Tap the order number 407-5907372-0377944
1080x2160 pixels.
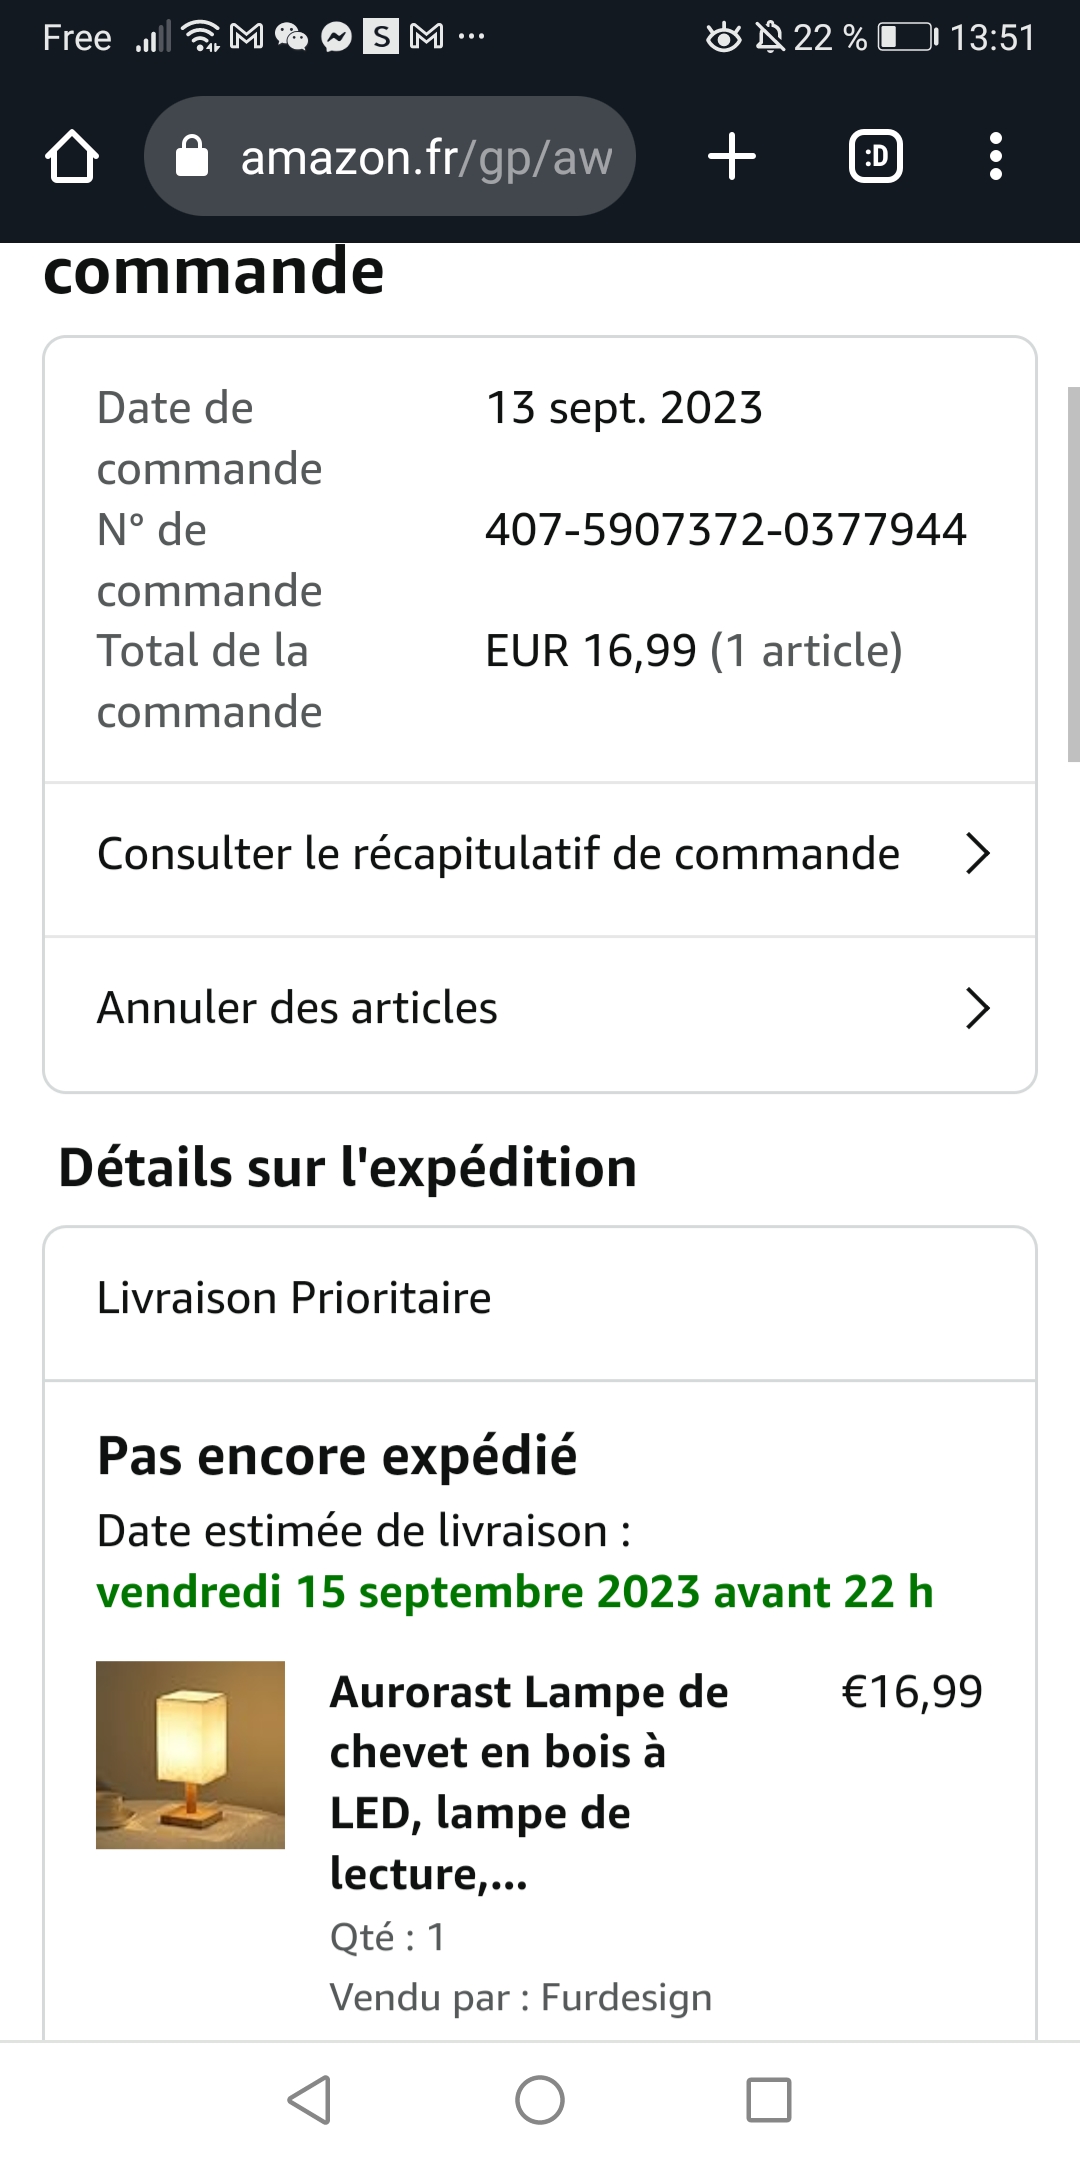(725, 530)
